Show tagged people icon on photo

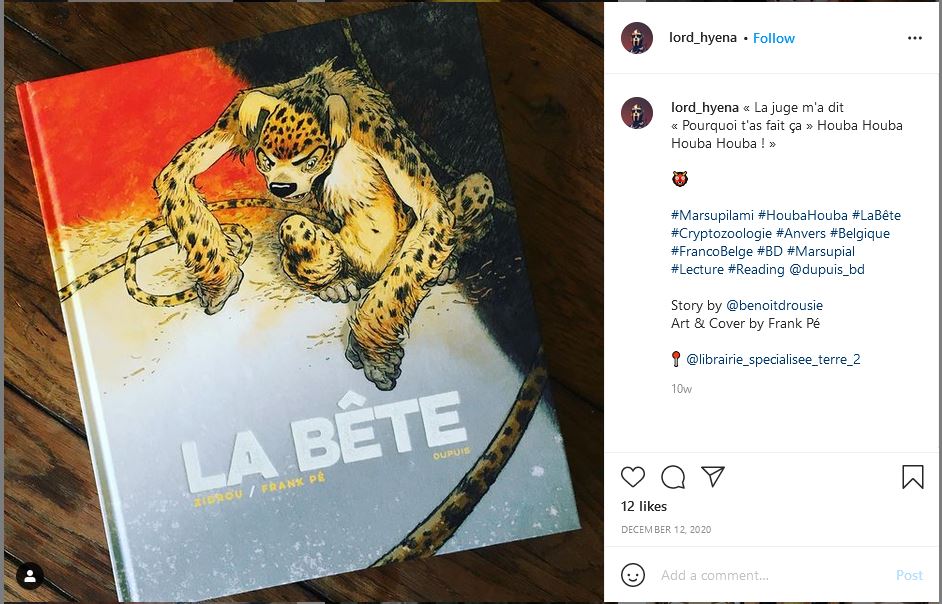pyautogui.click(x=30, y=576)
